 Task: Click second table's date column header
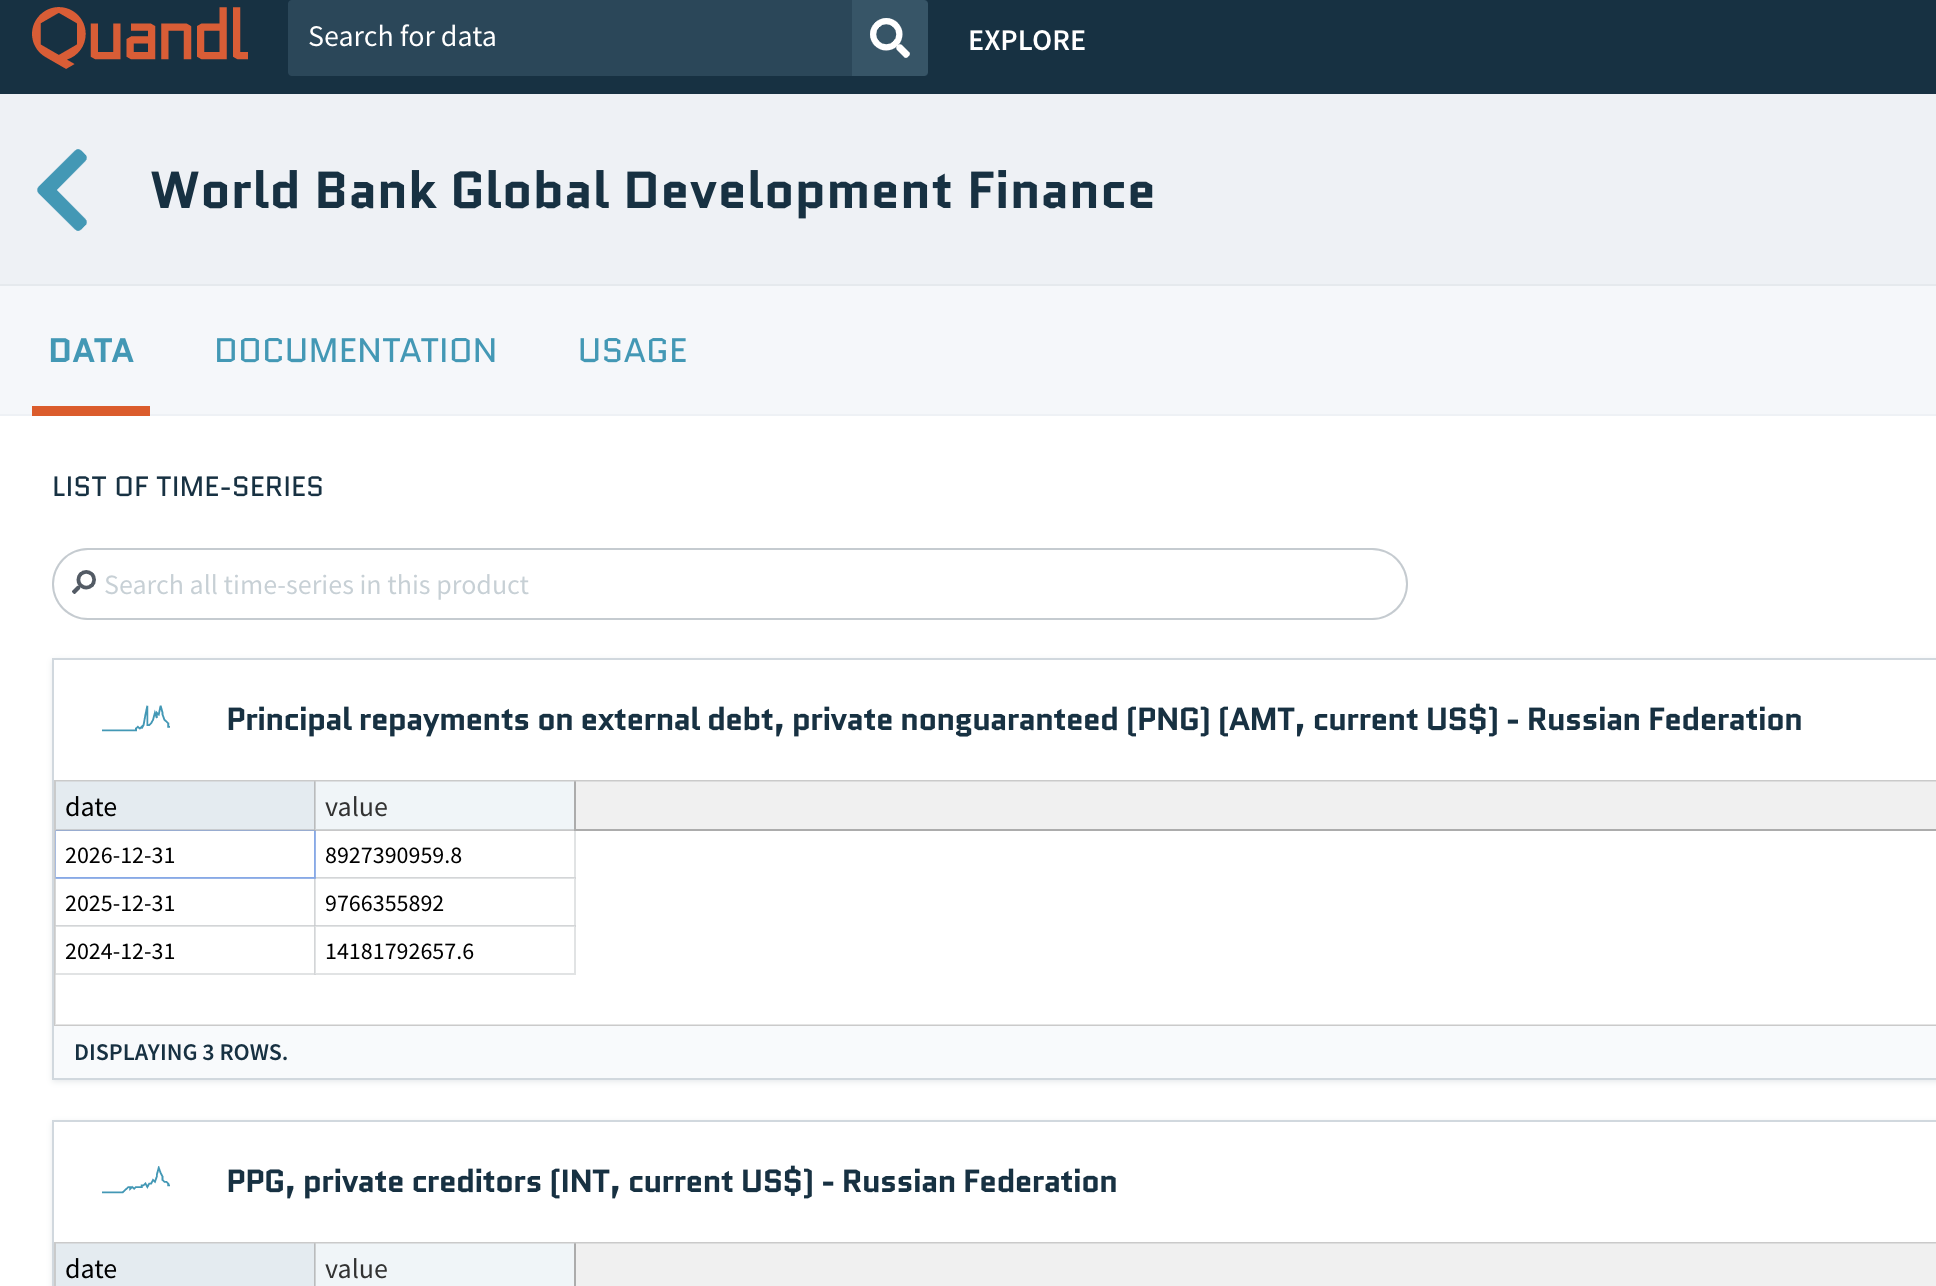point(185,1267)
